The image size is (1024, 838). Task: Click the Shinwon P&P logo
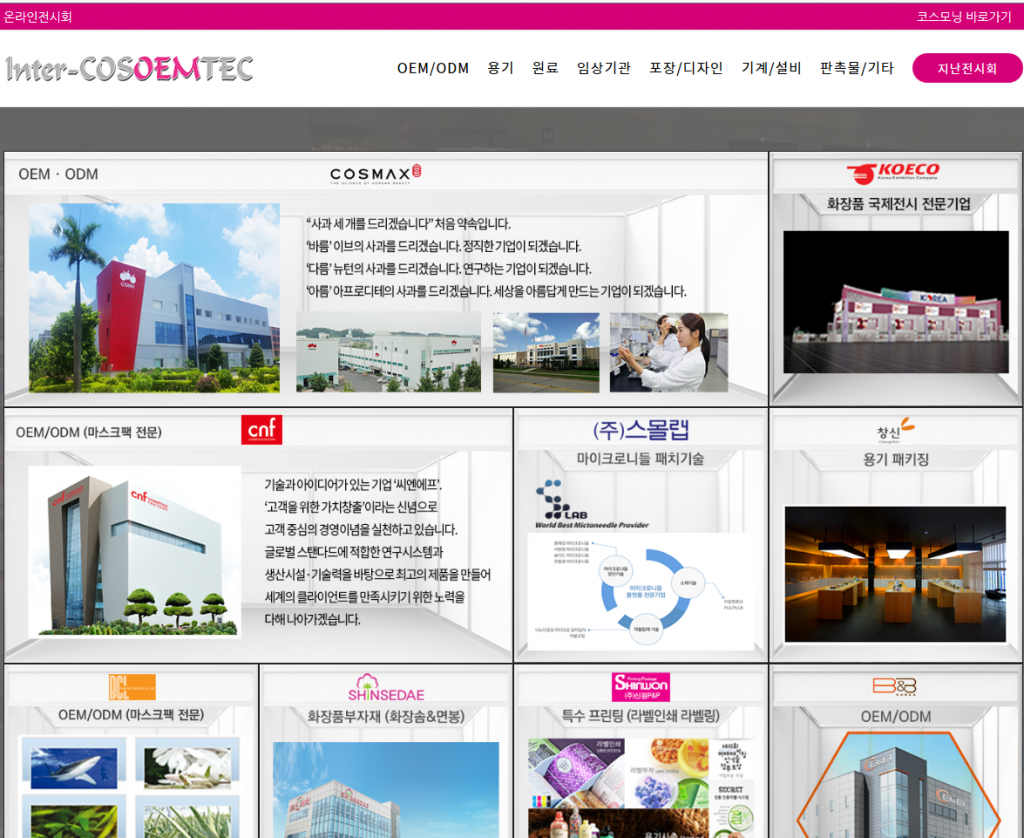pos(641,687)
